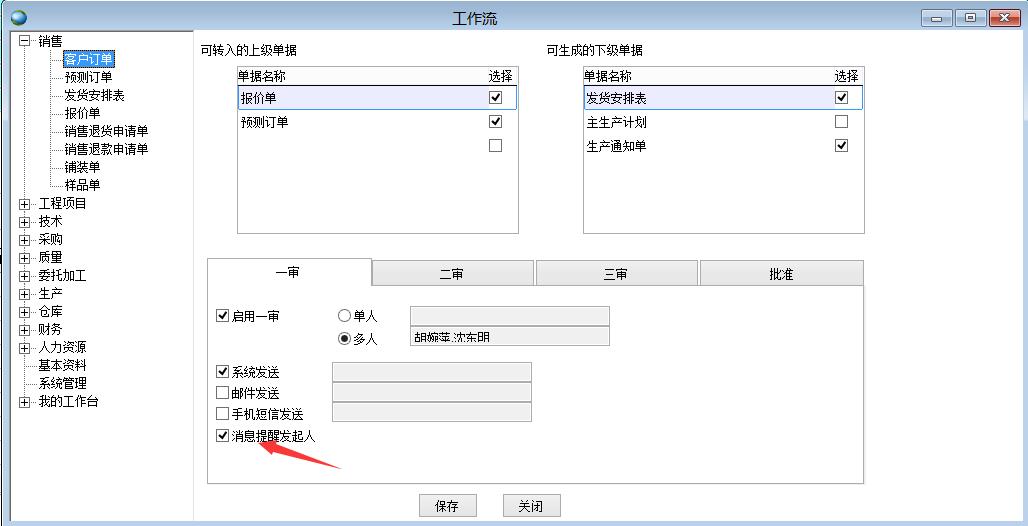The height and width of the screenshot is (526, 1028).
Task: Uncheck 消息提醒发起人 checkbox
Action: [223, 436]
